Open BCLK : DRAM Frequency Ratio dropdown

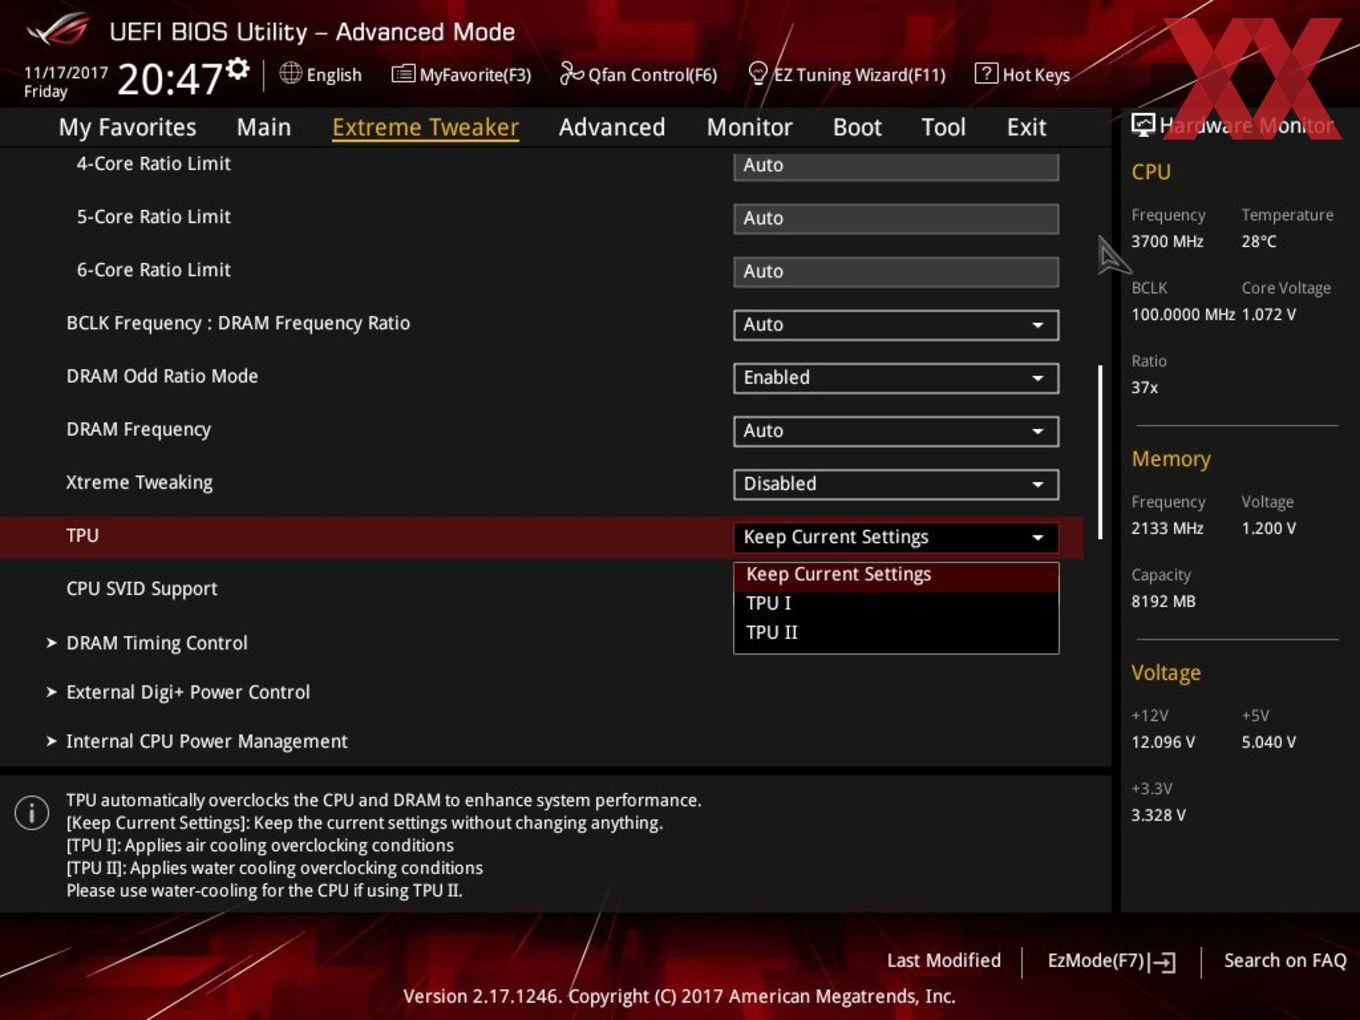[896, 325]
